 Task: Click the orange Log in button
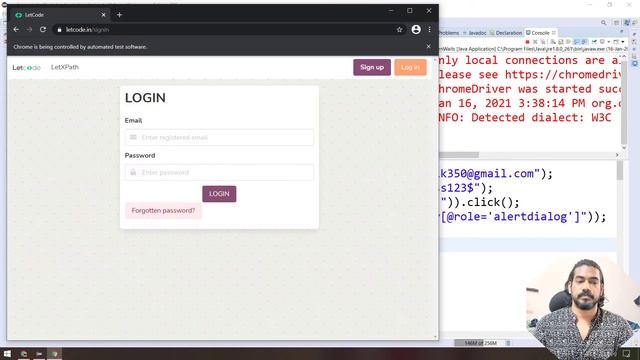(x=410, y=67)
